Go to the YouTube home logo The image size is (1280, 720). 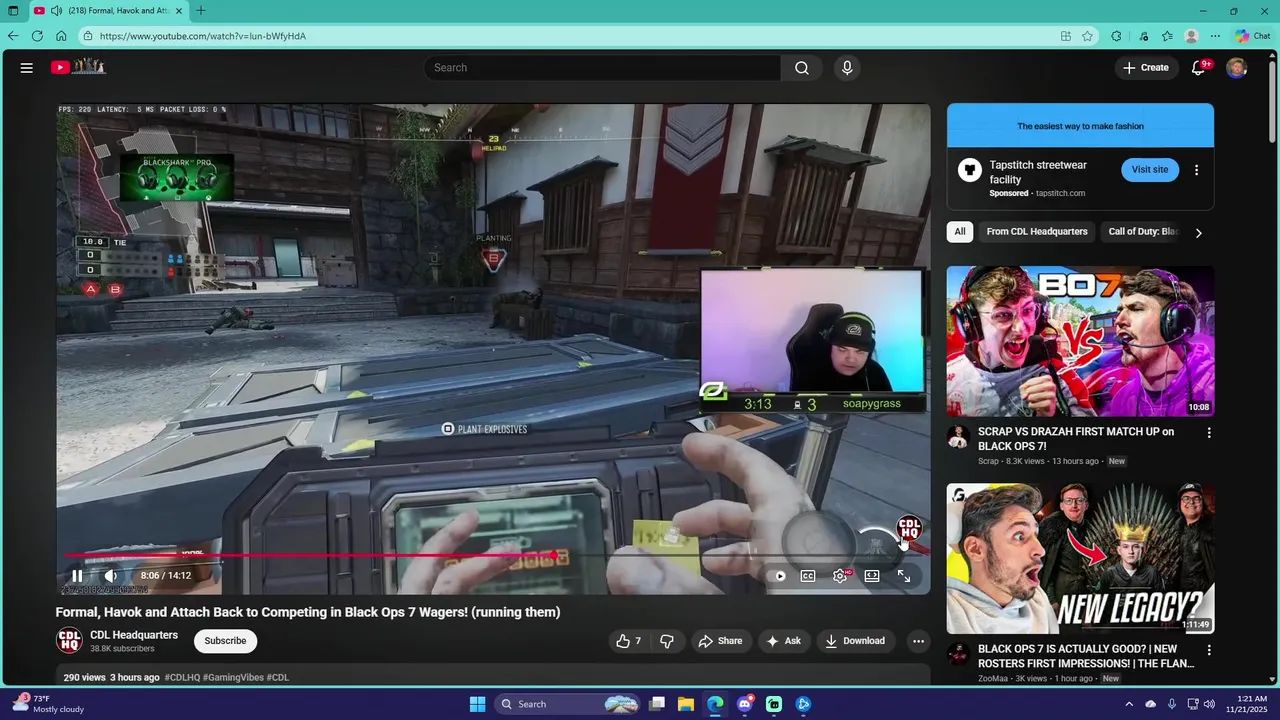[78, 67]
